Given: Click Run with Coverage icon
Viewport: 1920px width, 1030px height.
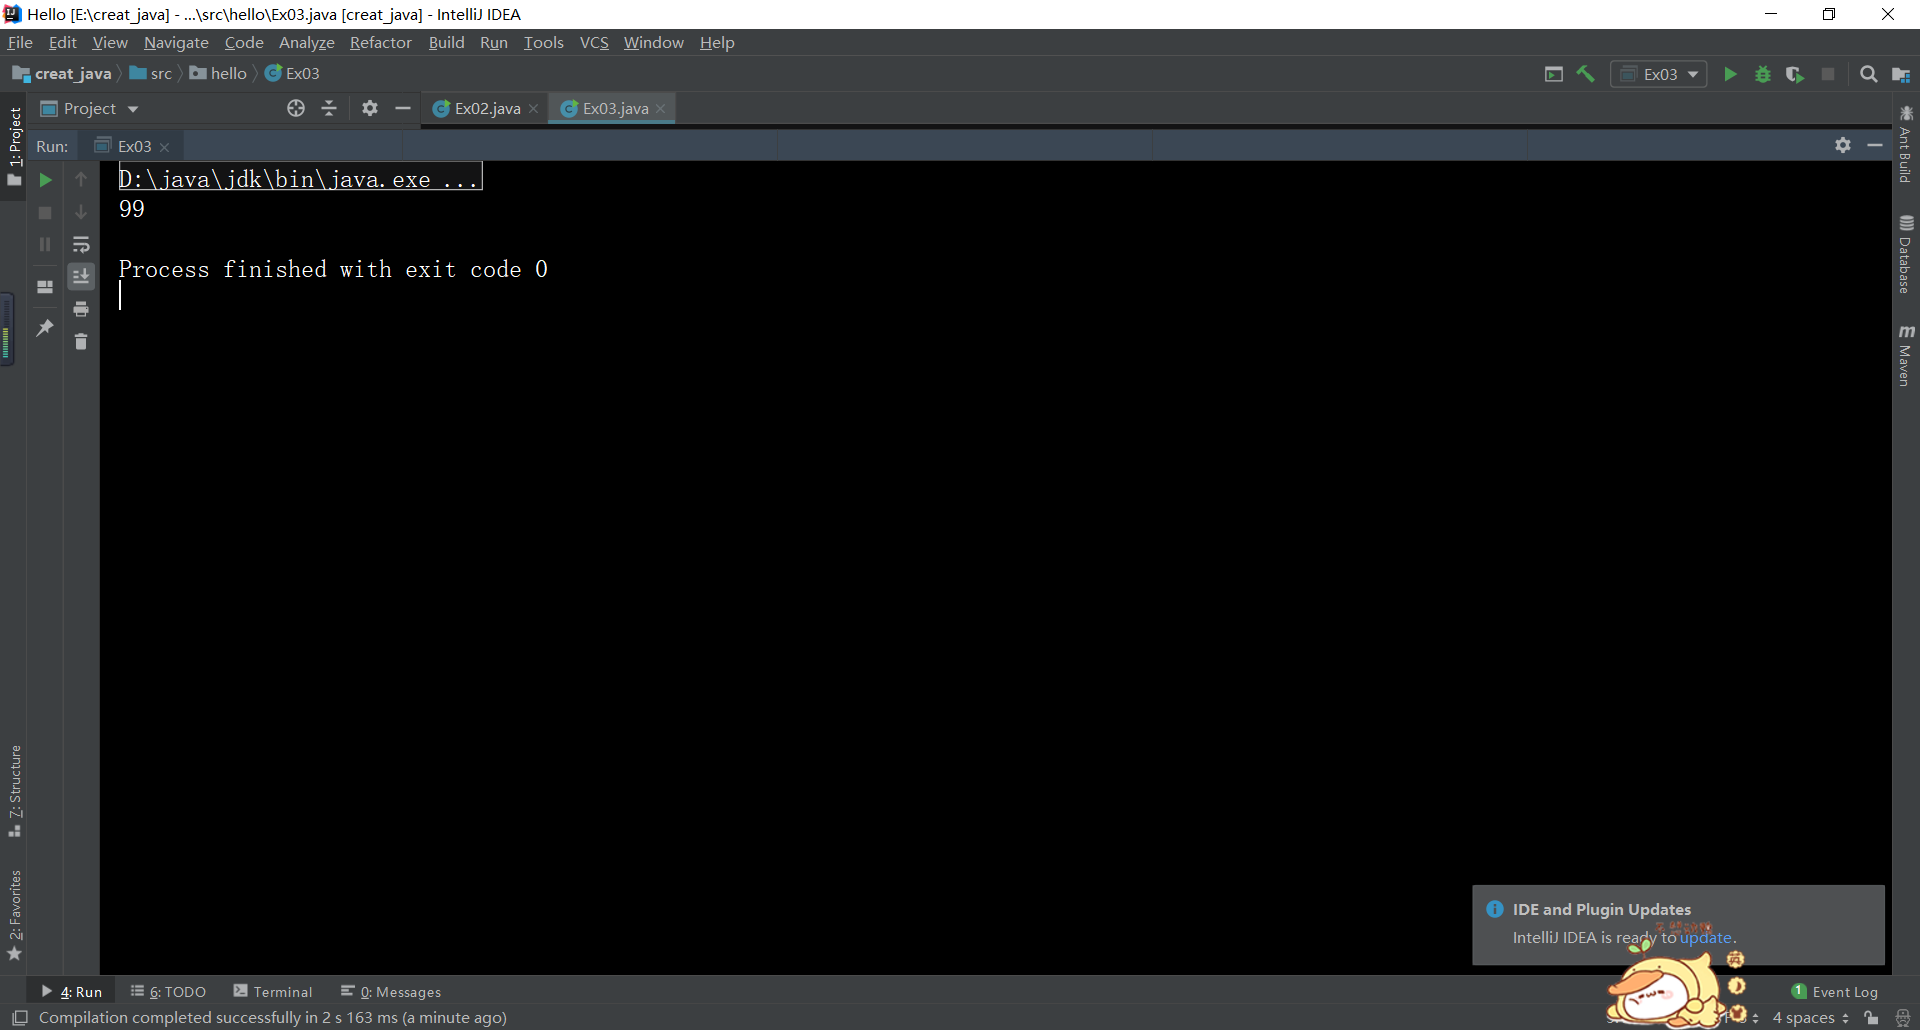Looking at the screenshot, I should pyautogui.click(x=1795, y=74).
